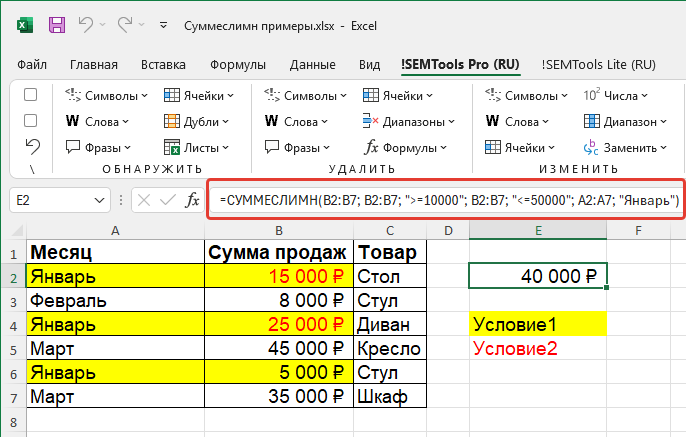
Task: Open the Заменить dropdown
Action: (625, 148)
